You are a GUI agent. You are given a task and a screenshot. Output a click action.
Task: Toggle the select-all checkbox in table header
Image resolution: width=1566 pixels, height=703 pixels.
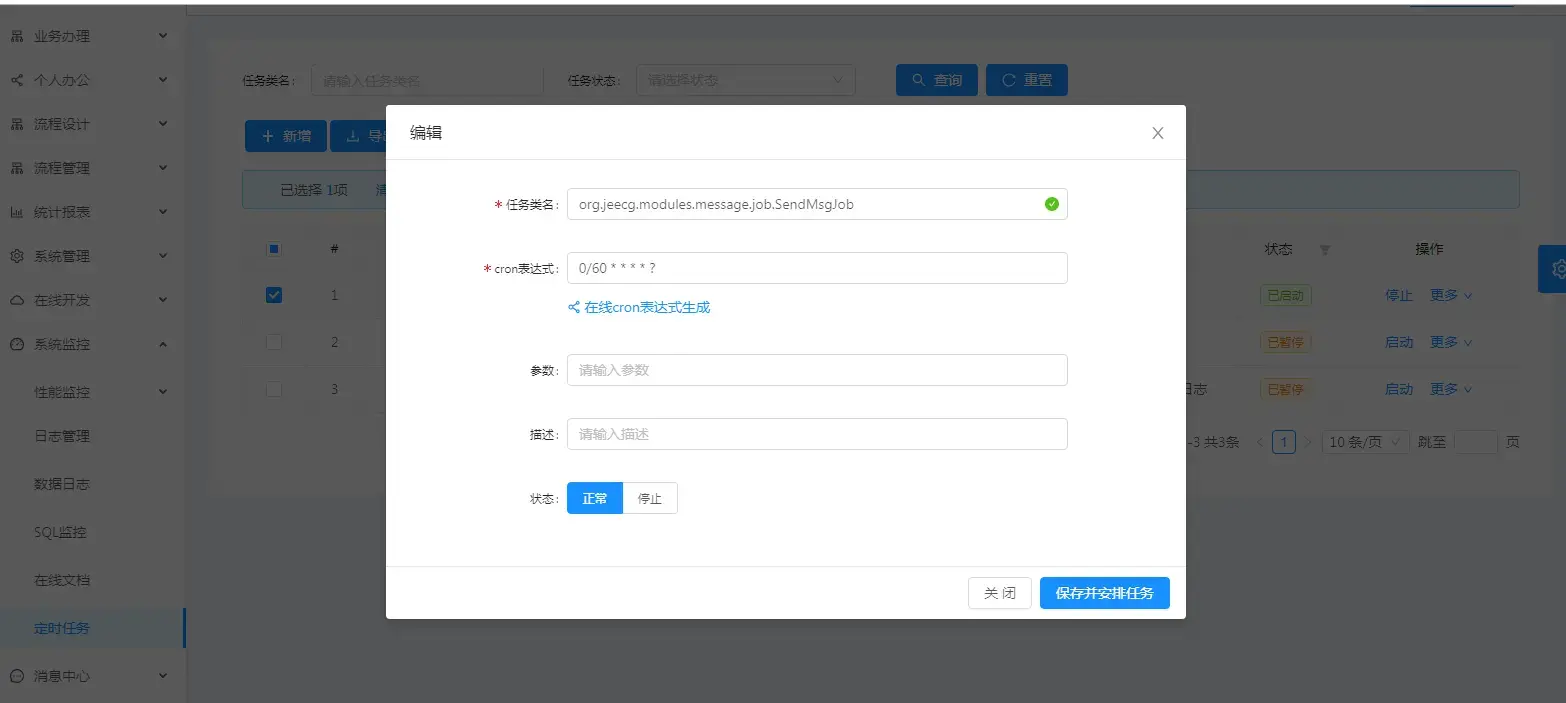pos(274,249)
